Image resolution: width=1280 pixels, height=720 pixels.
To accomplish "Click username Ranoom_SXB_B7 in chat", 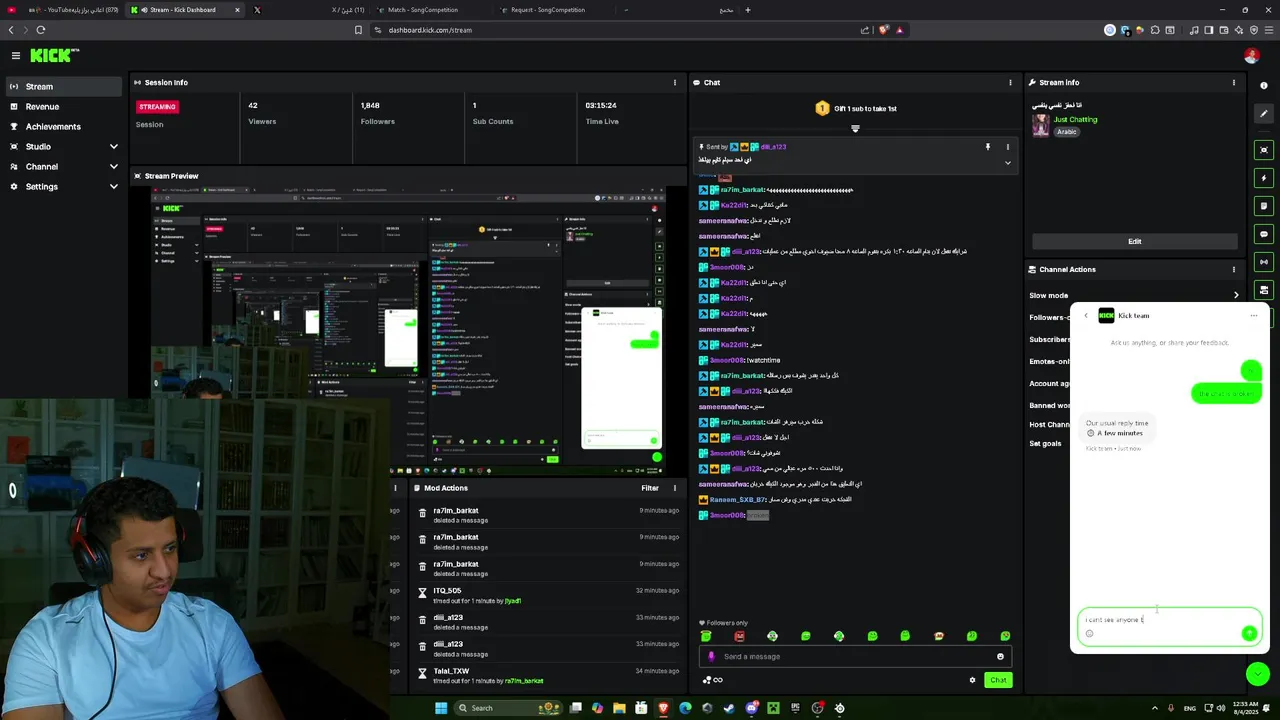I will (x=738, y=500).
